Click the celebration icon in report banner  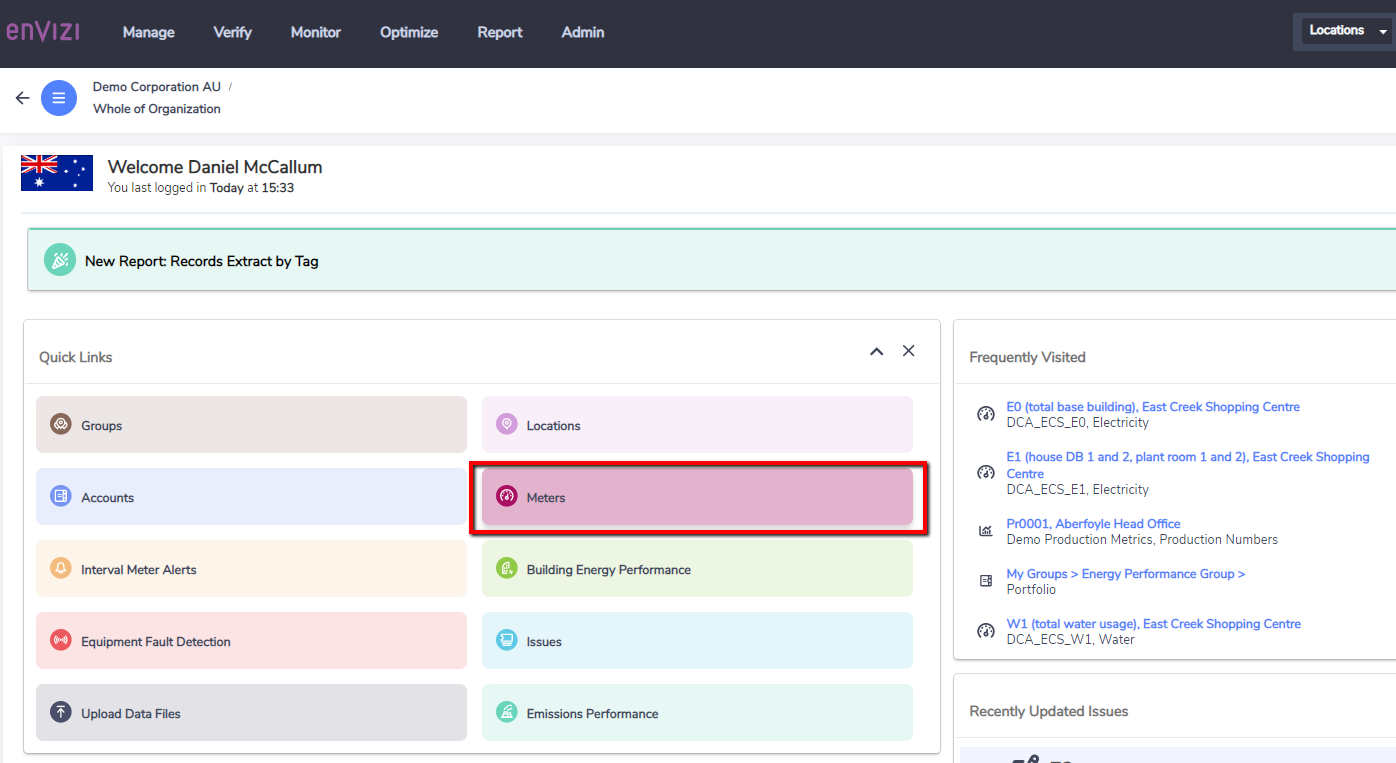click(60, 260)
